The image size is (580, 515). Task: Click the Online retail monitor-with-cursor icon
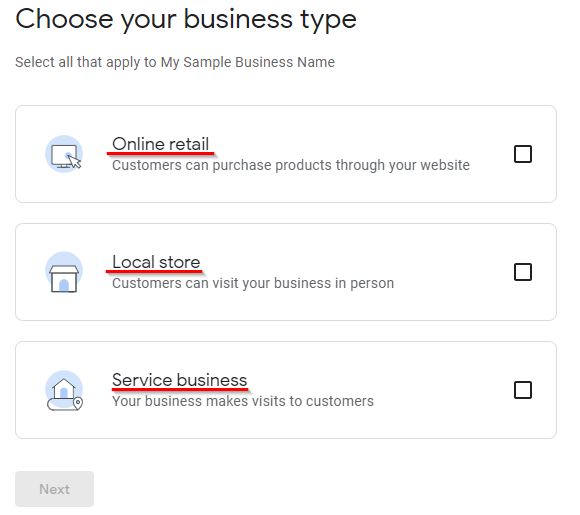(x=64, y=154)
